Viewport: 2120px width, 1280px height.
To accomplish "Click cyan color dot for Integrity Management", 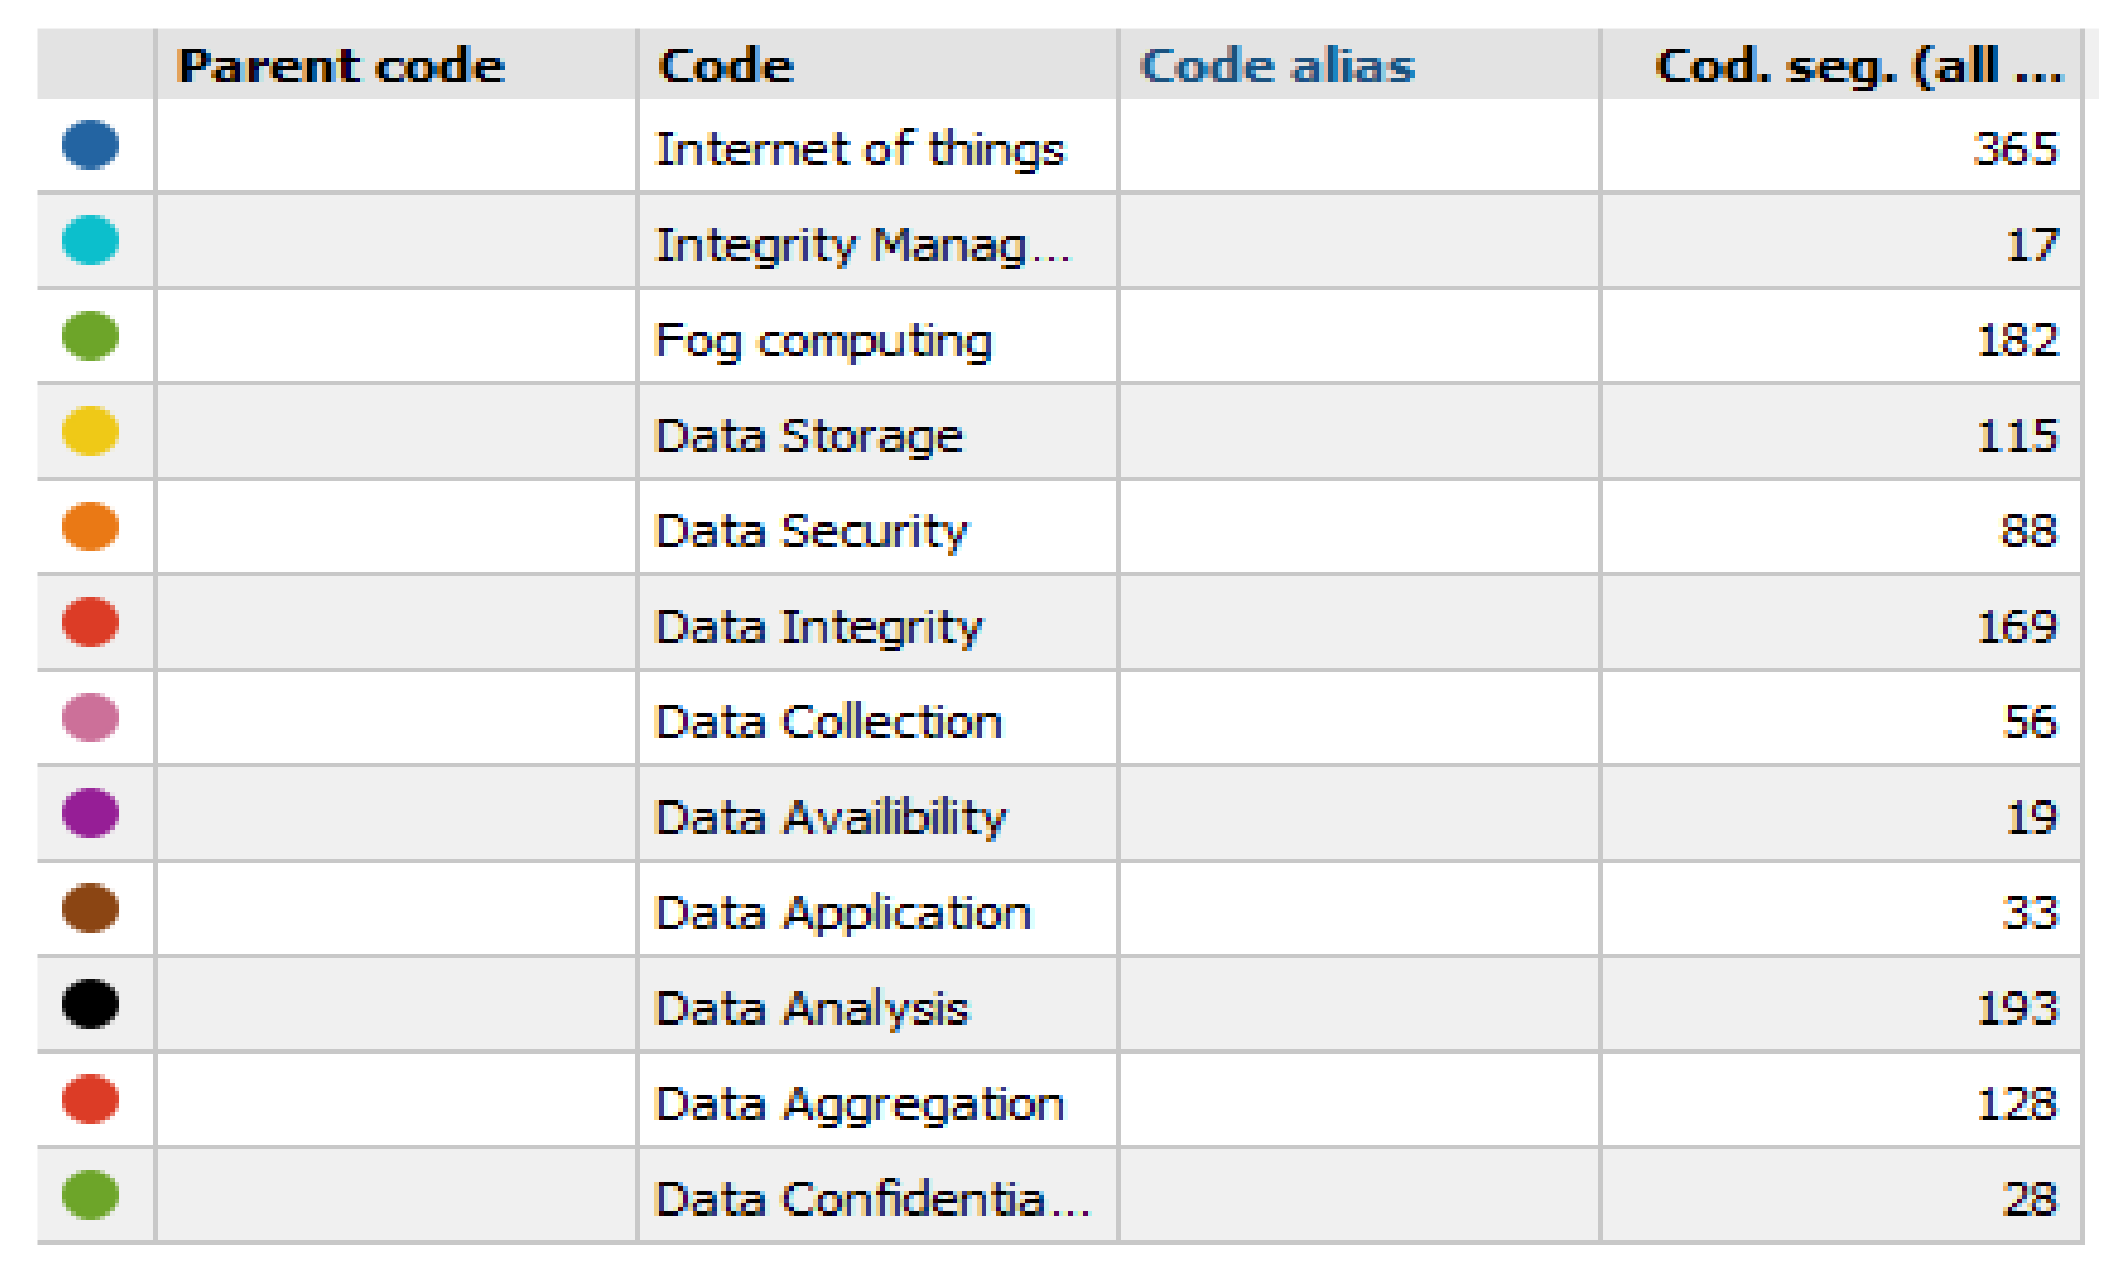I will pos(90,240).
